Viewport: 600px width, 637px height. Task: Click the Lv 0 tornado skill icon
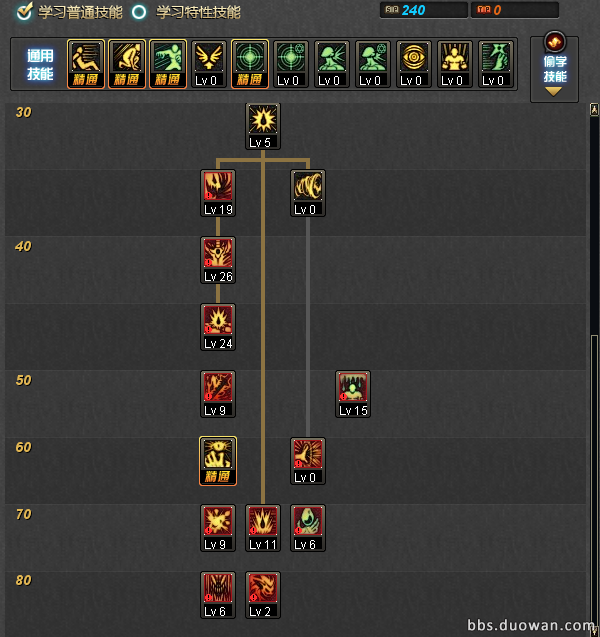(x=308, y=193)
